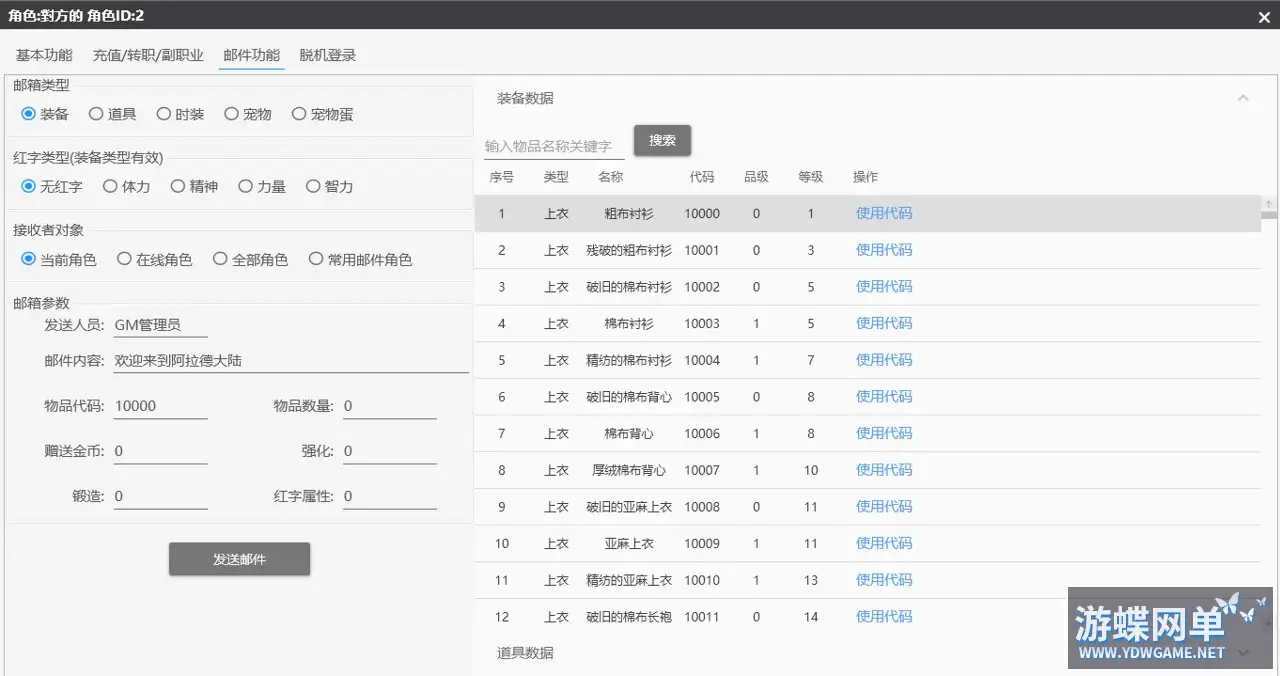Select the 时装 radio option
This screenshot has width=1280, height=676.
click(x=180, y=114)
